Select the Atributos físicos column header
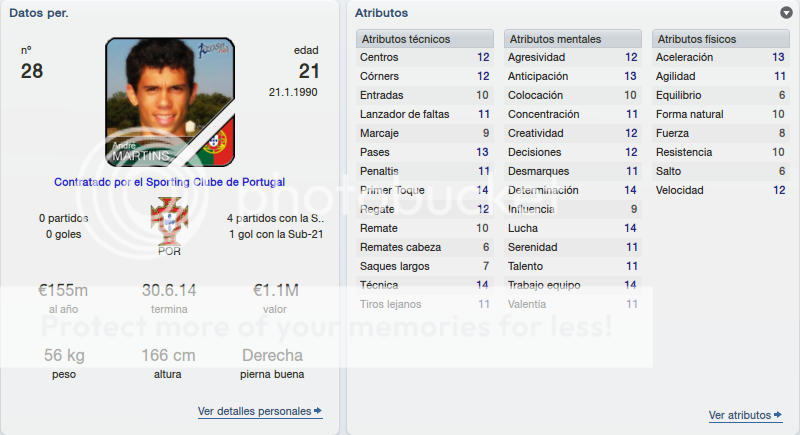Viewport: 800px width, 435px height. (720, 39)
